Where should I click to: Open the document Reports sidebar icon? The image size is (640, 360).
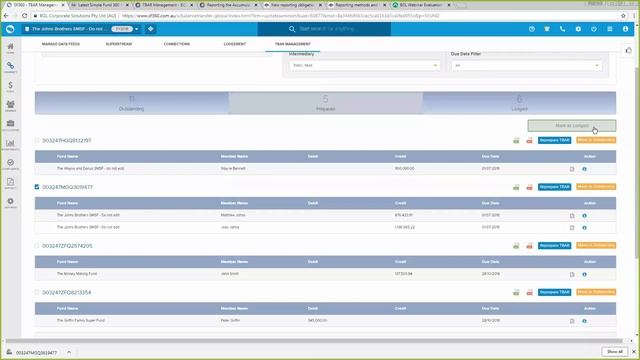point(10,182)
